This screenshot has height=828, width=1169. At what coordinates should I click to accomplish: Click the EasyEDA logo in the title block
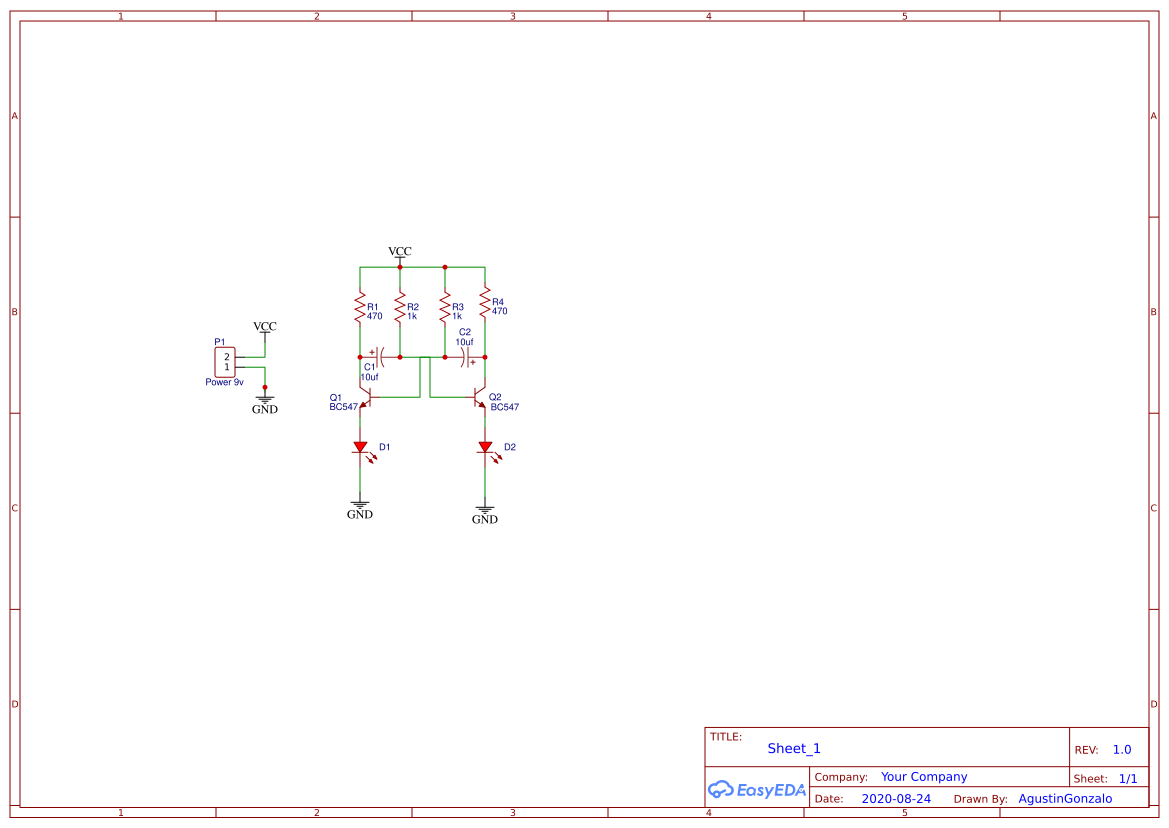[757, 790]
